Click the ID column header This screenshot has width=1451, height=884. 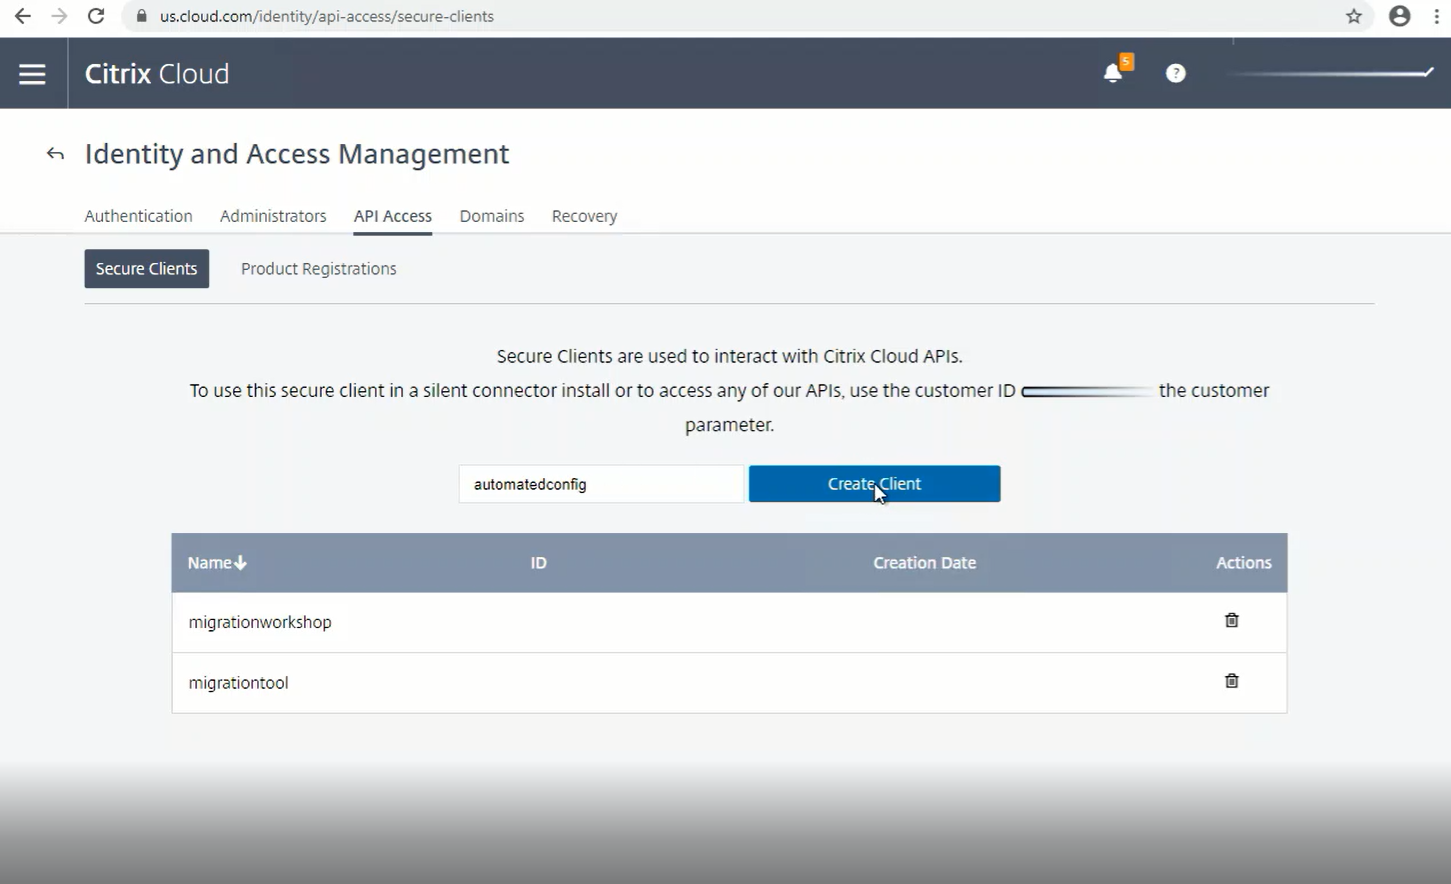click(539, 563)
